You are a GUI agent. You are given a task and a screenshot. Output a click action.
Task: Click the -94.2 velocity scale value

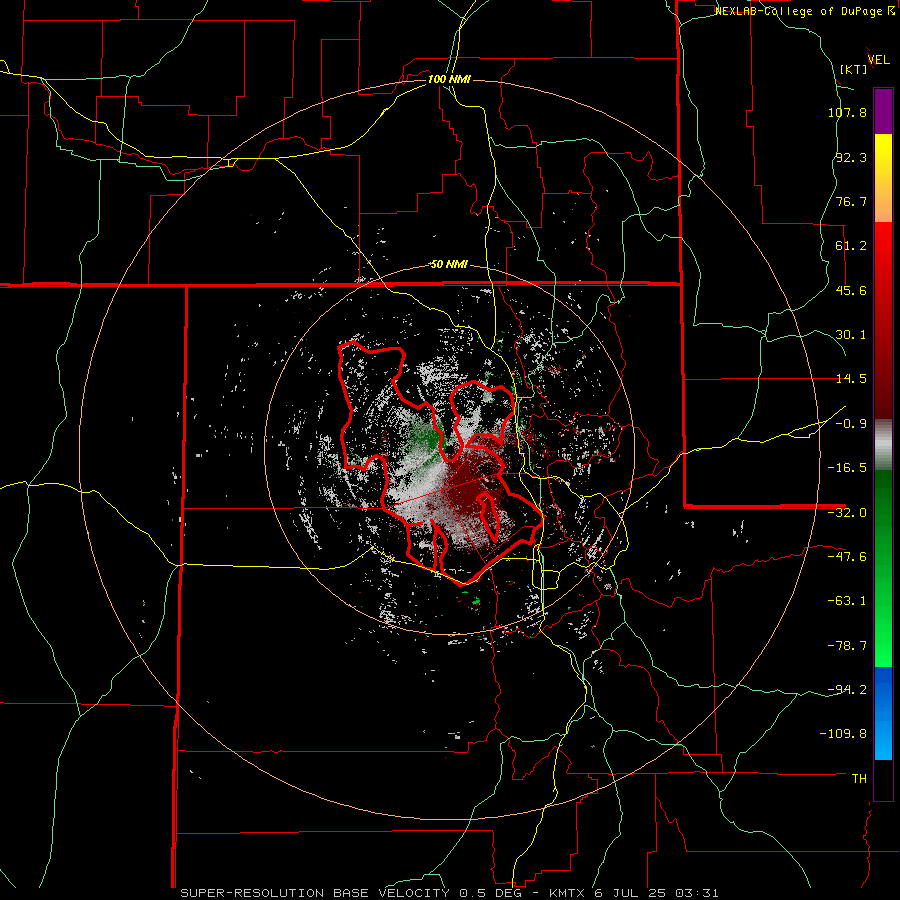click(847, 690)
